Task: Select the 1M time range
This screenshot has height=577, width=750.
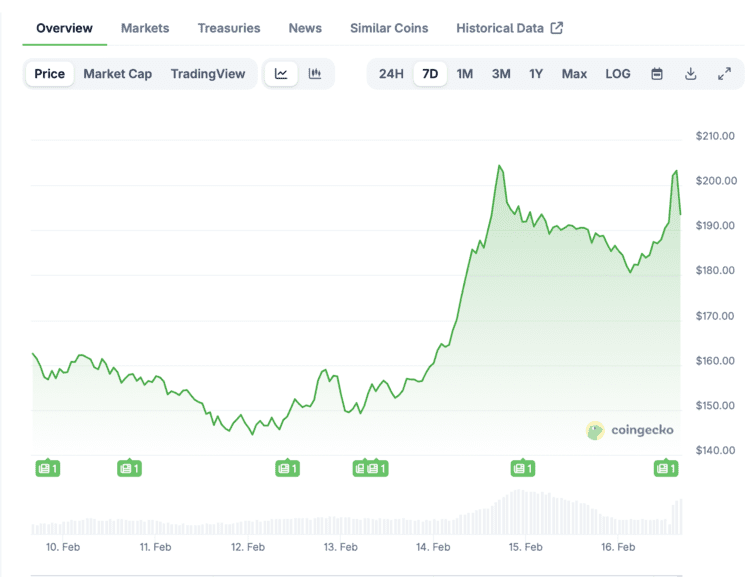Action: pyautogui.click(x=464, y=74)
